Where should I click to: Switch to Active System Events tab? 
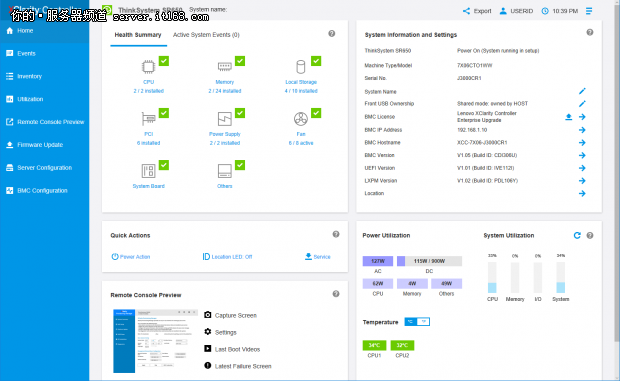206,35
